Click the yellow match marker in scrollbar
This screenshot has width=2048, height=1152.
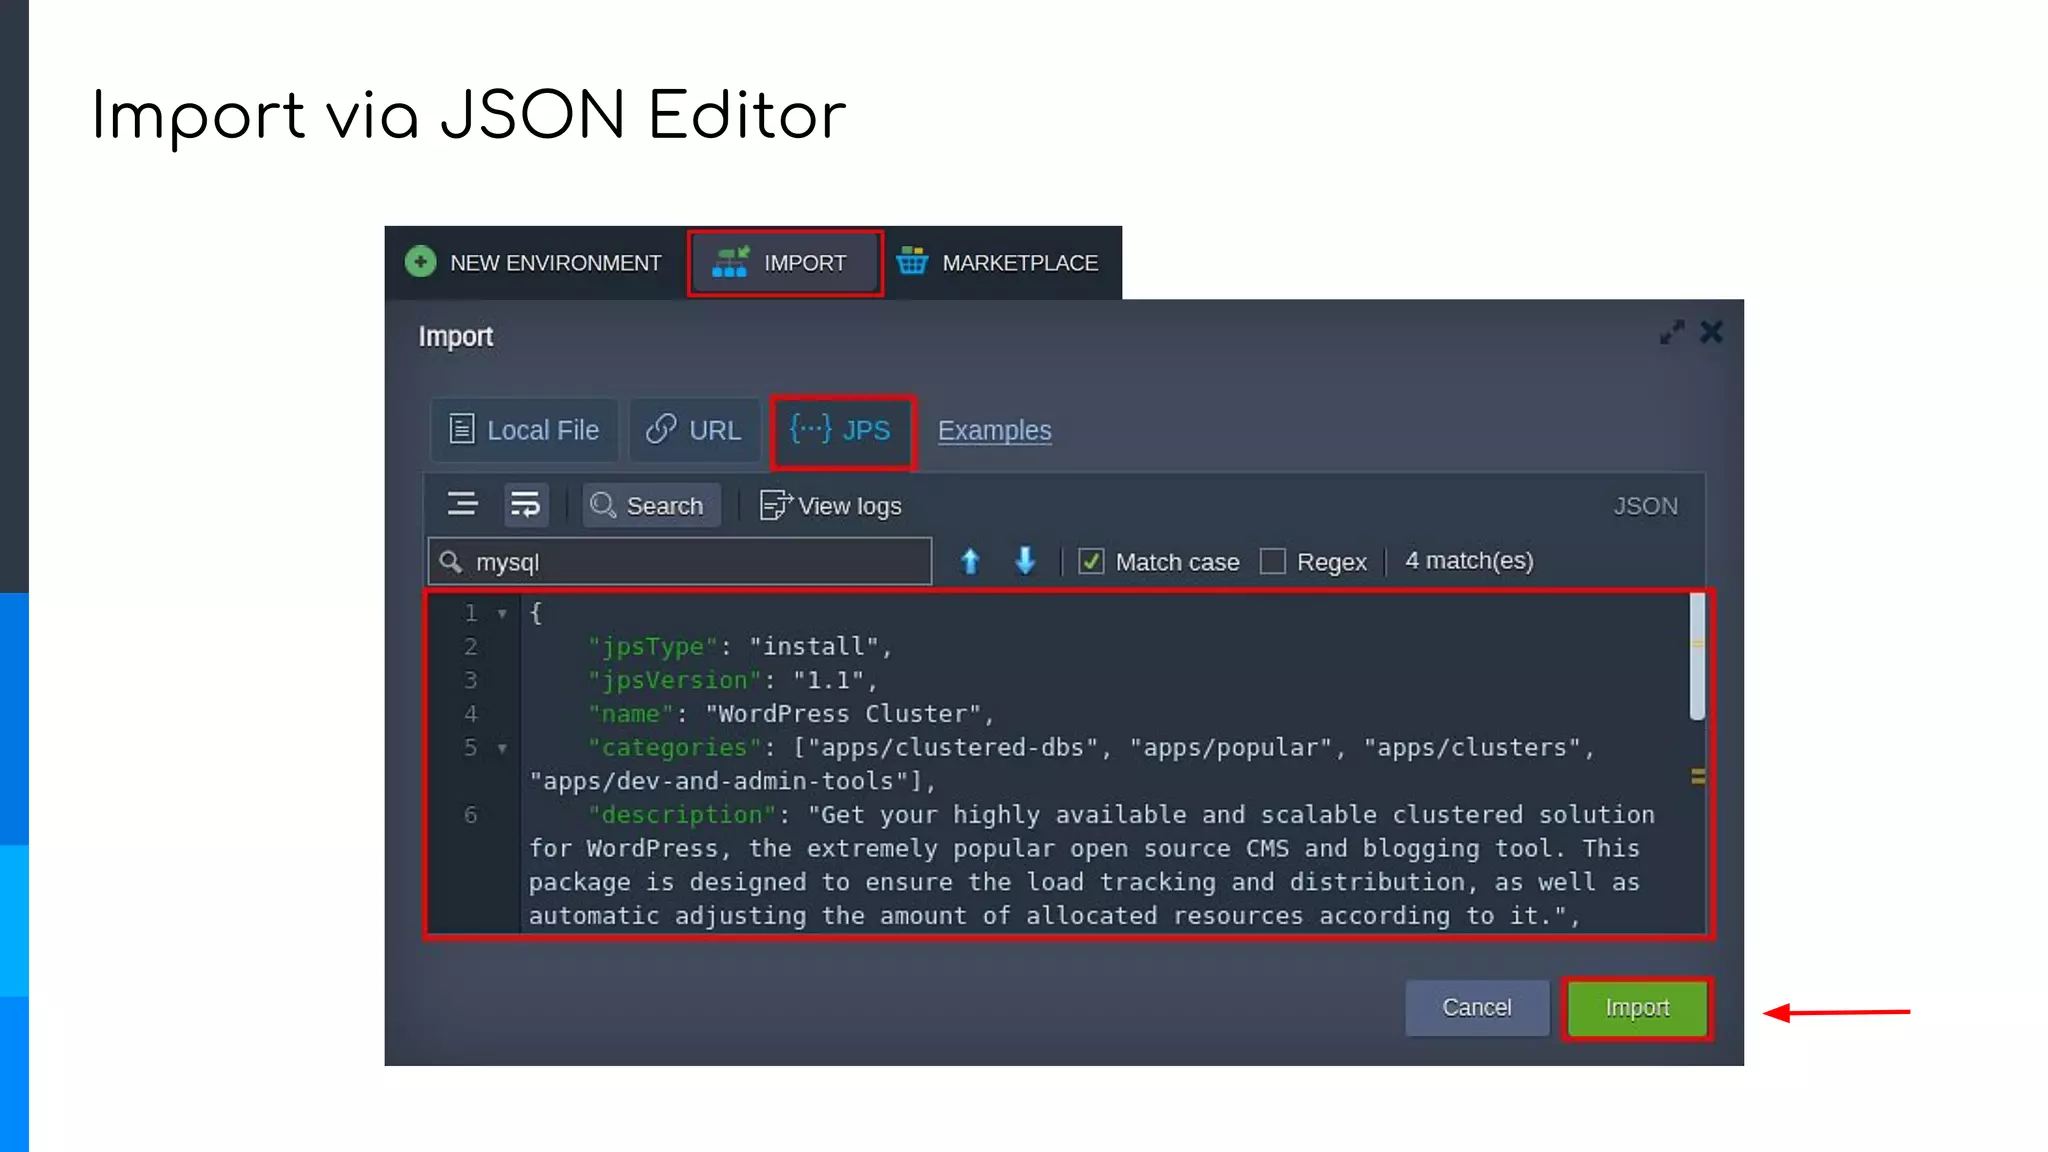tap(1697, 776)
